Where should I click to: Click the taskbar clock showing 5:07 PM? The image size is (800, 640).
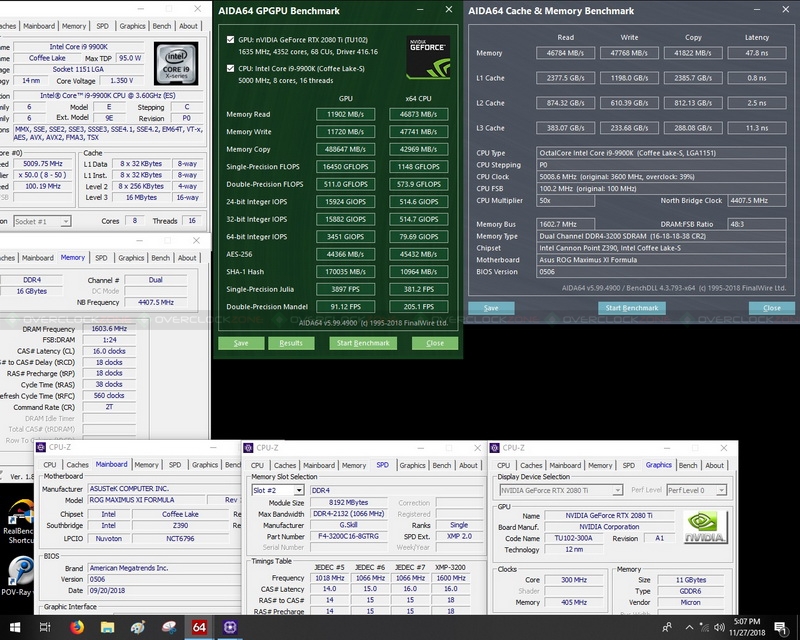[x=747, y=627]
